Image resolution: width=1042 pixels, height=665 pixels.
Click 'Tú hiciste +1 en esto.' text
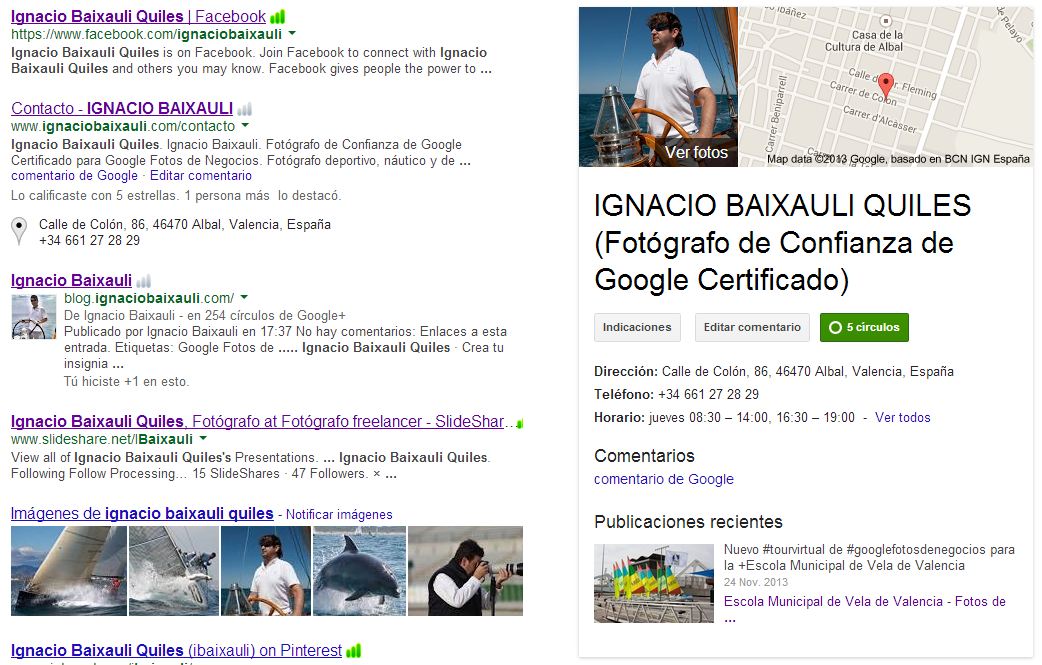[126, 381]
